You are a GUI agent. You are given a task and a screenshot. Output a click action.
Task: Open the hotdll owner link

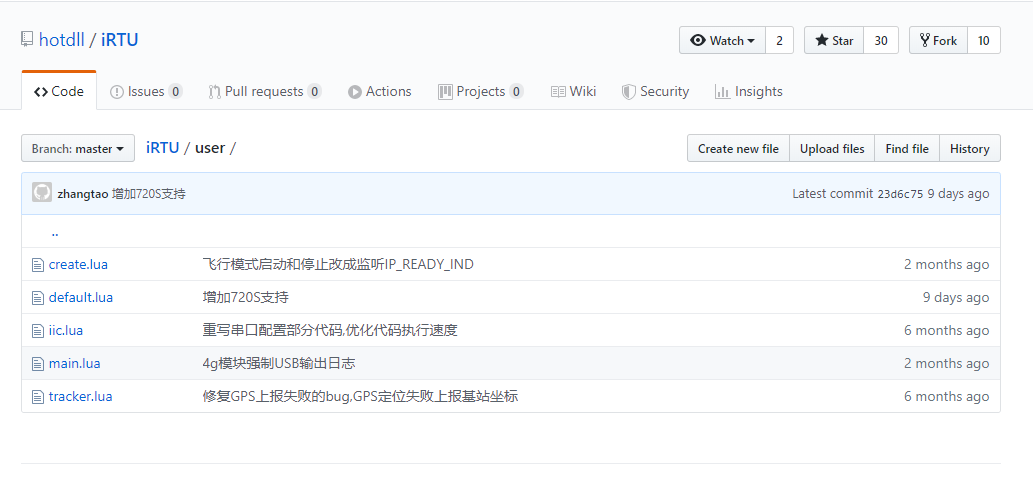(62, 40)
